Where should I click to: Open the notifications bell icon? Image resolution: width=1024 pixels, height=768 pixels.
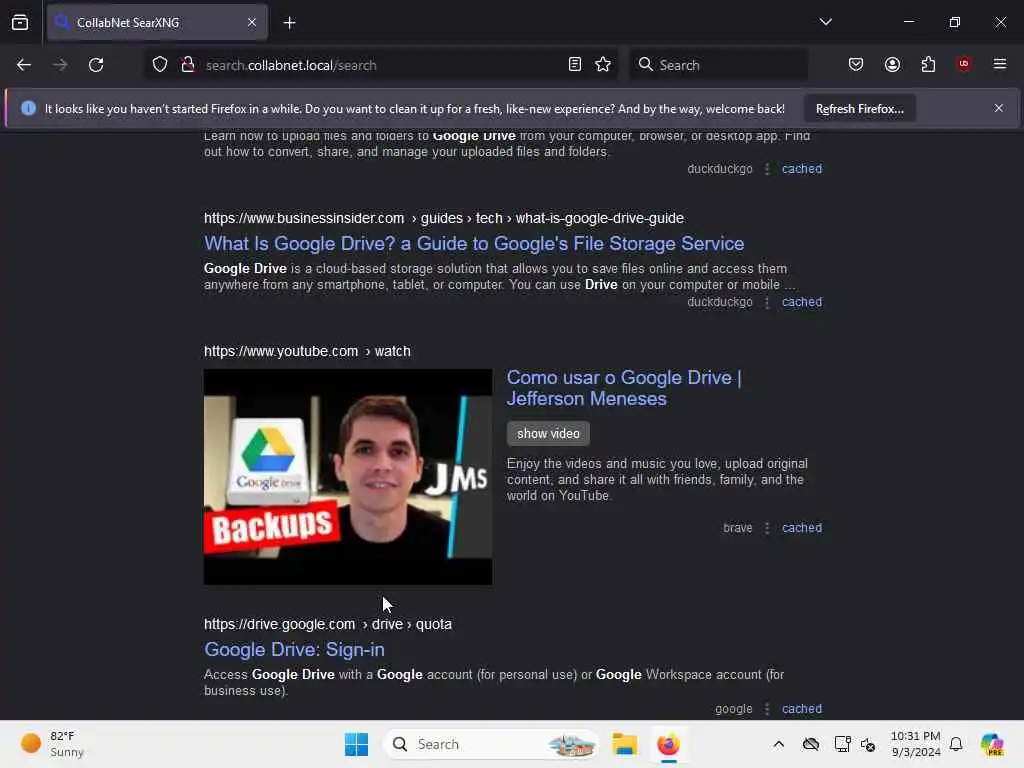(956, 744)
